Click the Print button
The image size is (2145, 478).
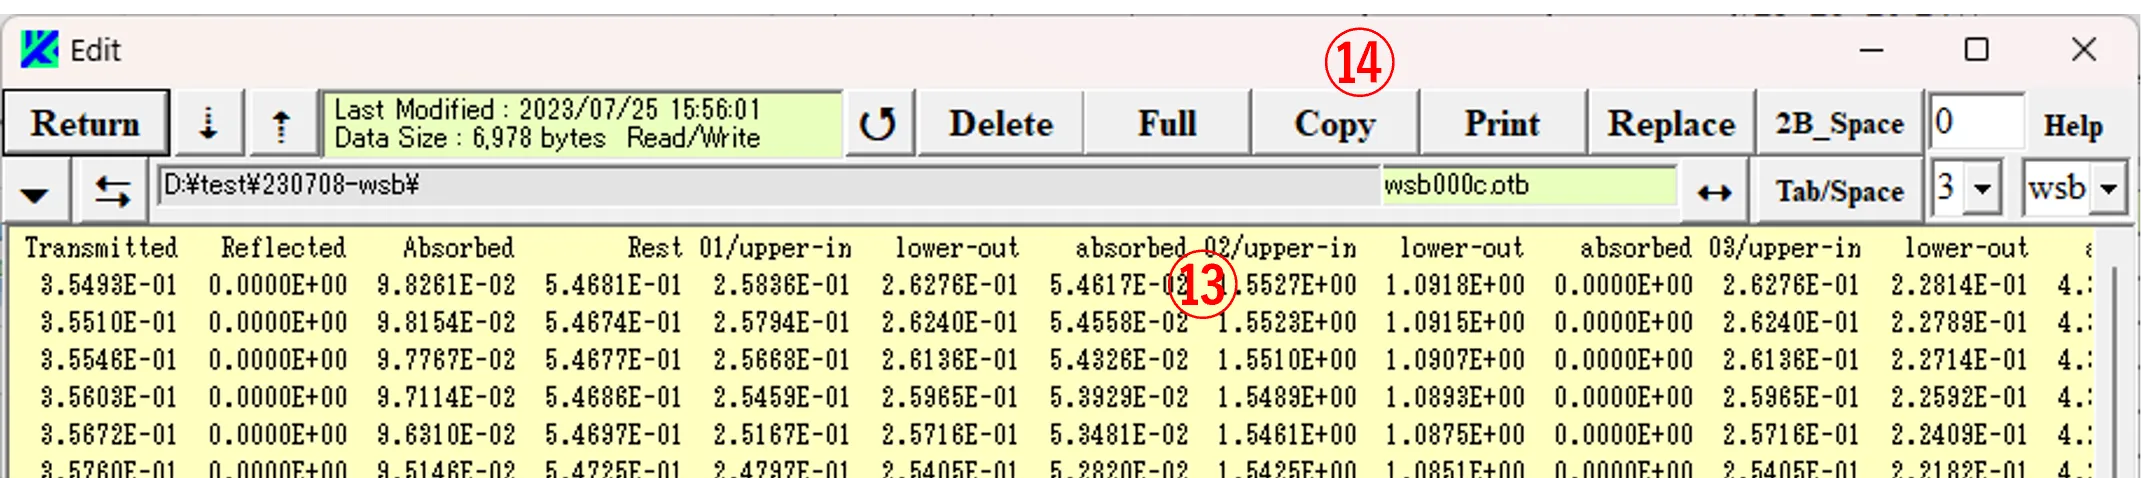[x=1502, y=124]
